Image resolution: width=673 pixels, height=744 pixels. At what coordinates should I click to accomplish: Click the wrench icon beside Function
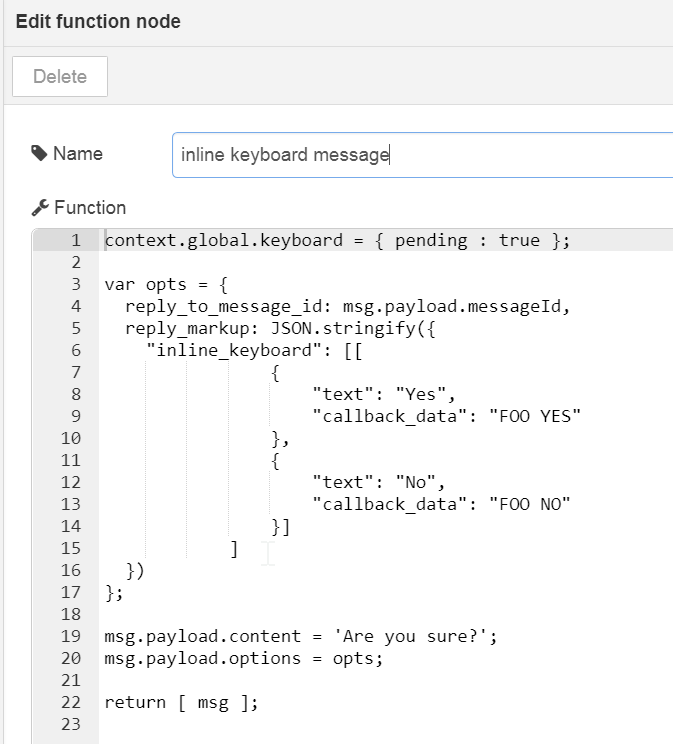click(x=40, y=208)
